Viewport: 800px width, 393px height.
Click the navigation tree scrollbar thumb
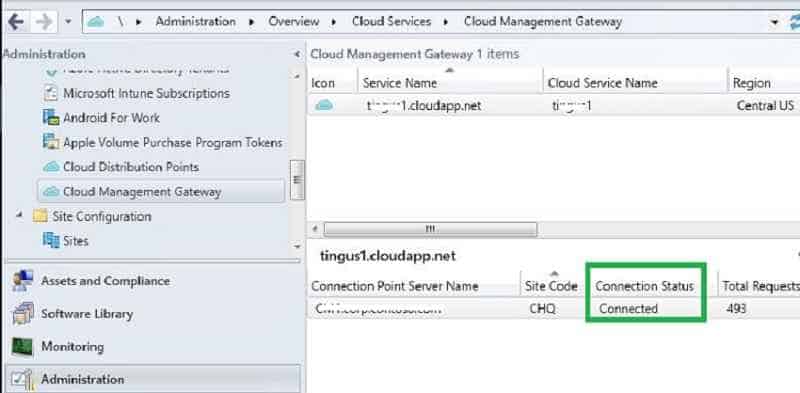[297, 180]
